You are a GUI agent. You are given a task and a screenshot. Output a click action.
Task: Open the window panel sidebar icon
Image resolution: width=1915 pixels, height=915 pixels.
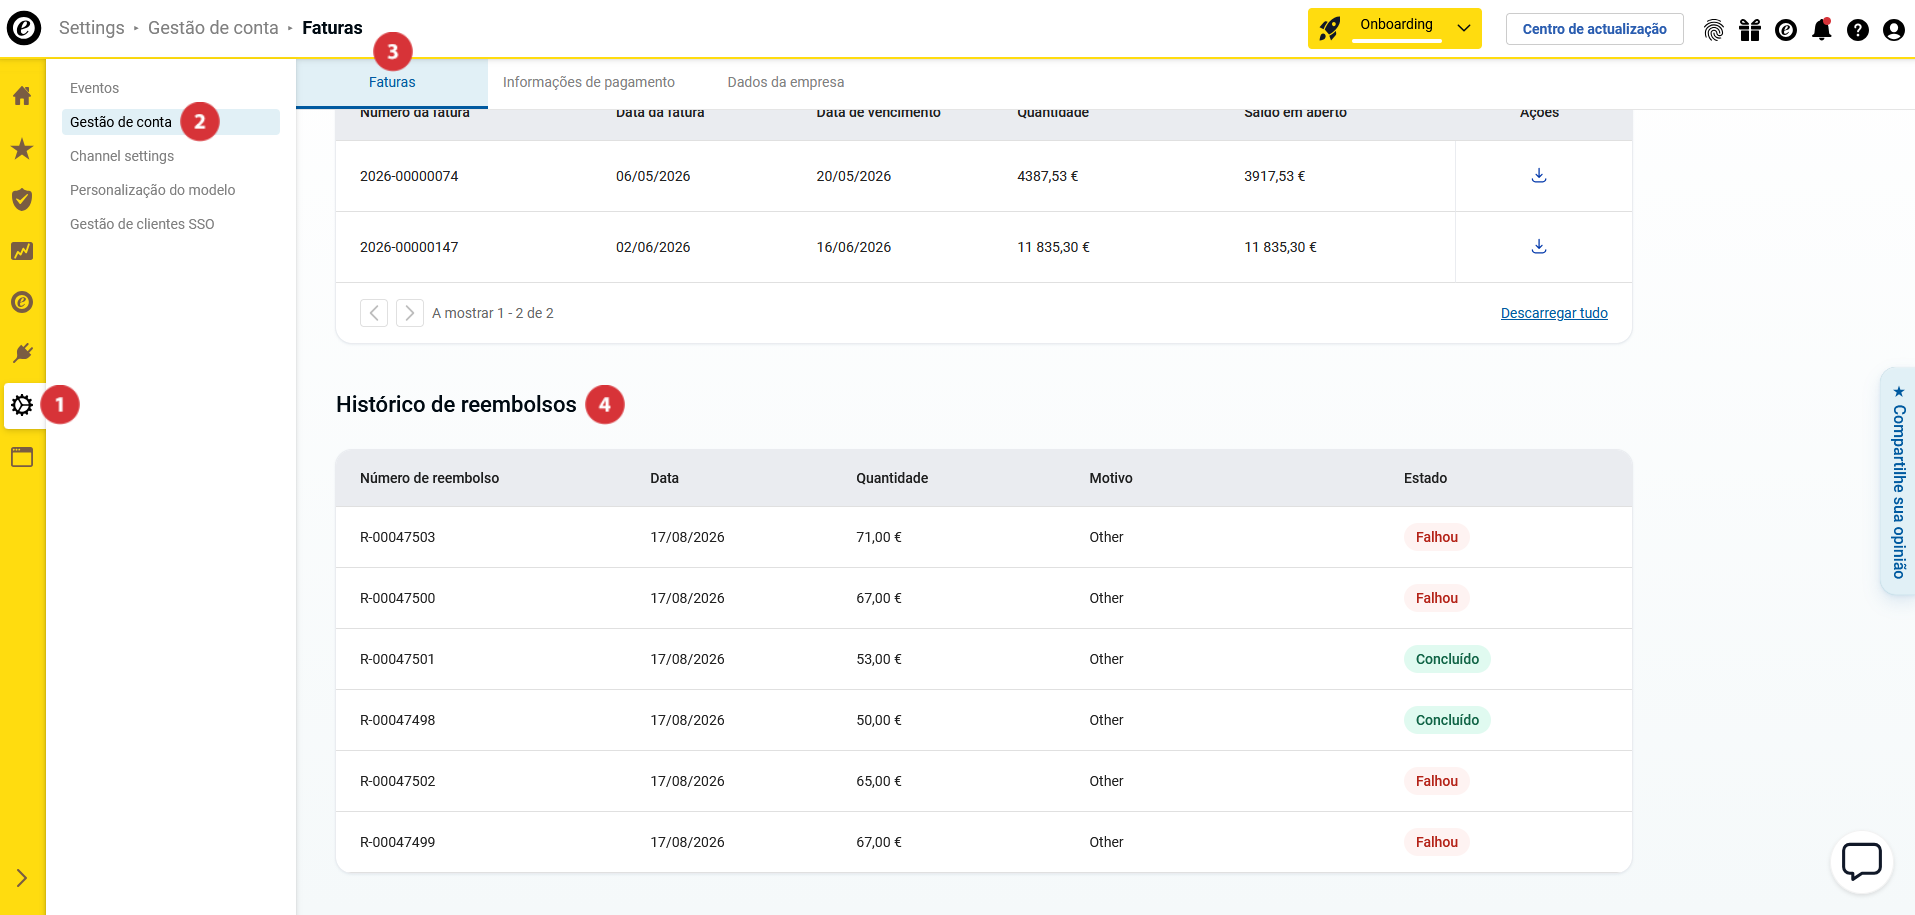(x=22, y=457)
